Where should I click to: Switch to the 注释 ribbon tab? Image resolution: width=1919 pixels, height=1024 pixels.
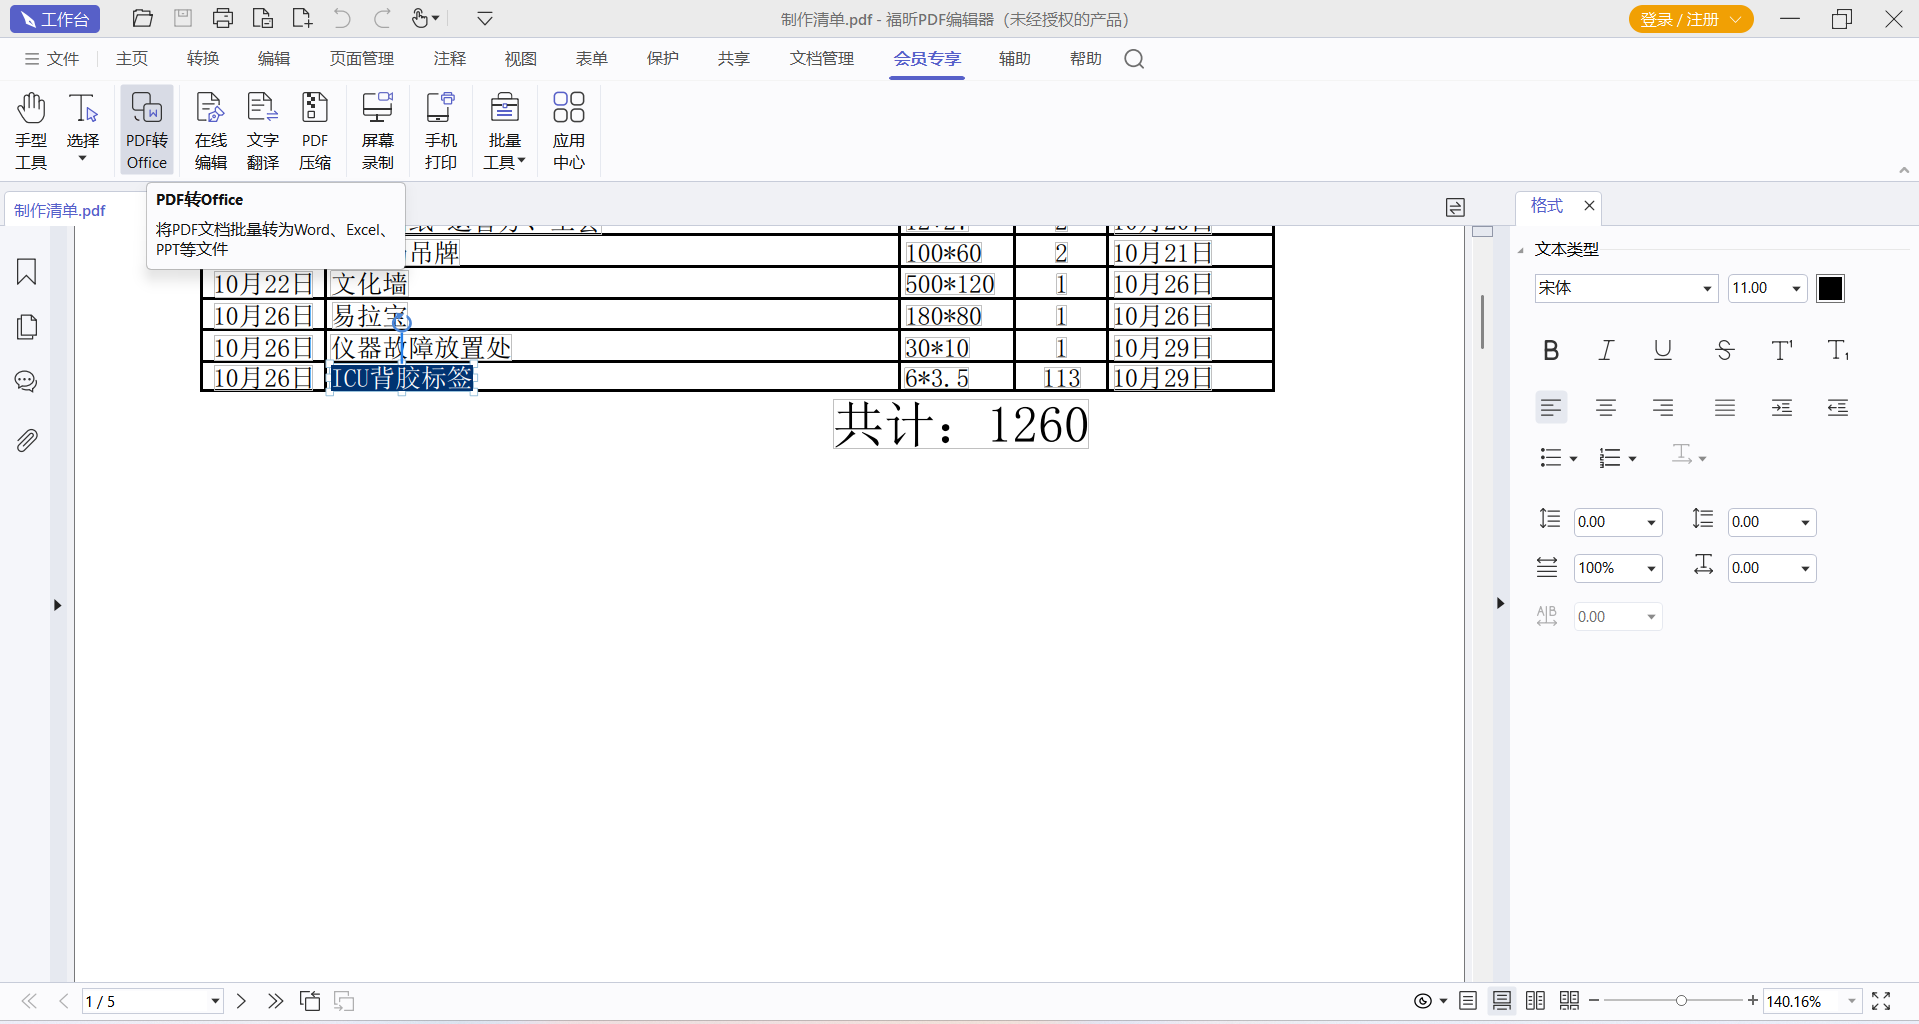click(x=449, y=59)
